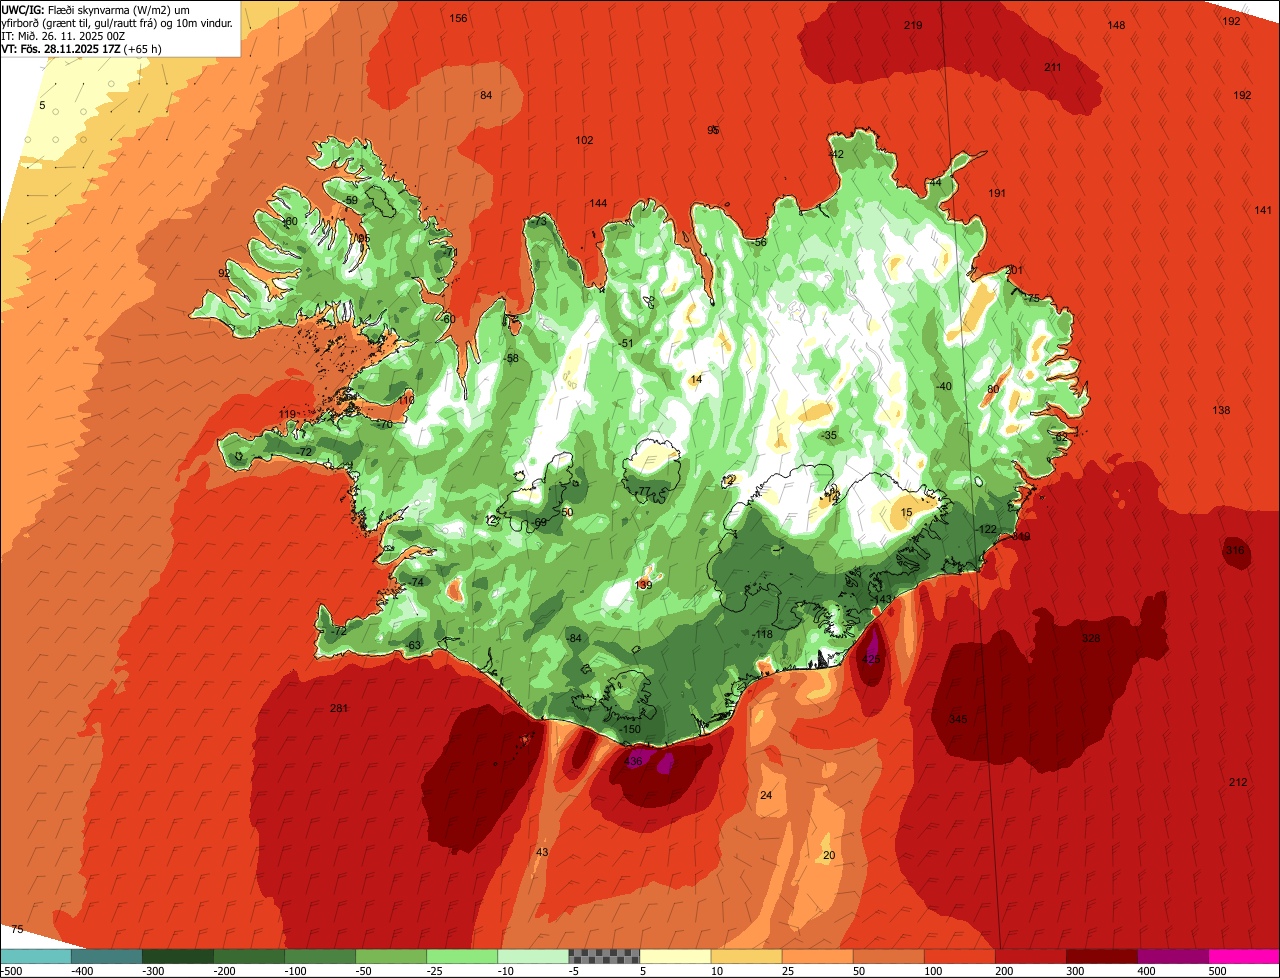Image resolution: width=1280 pixels, height=978 pixels.
Task: Click the map value 328 in the maroon area
Action: (x=1091, y=638)
